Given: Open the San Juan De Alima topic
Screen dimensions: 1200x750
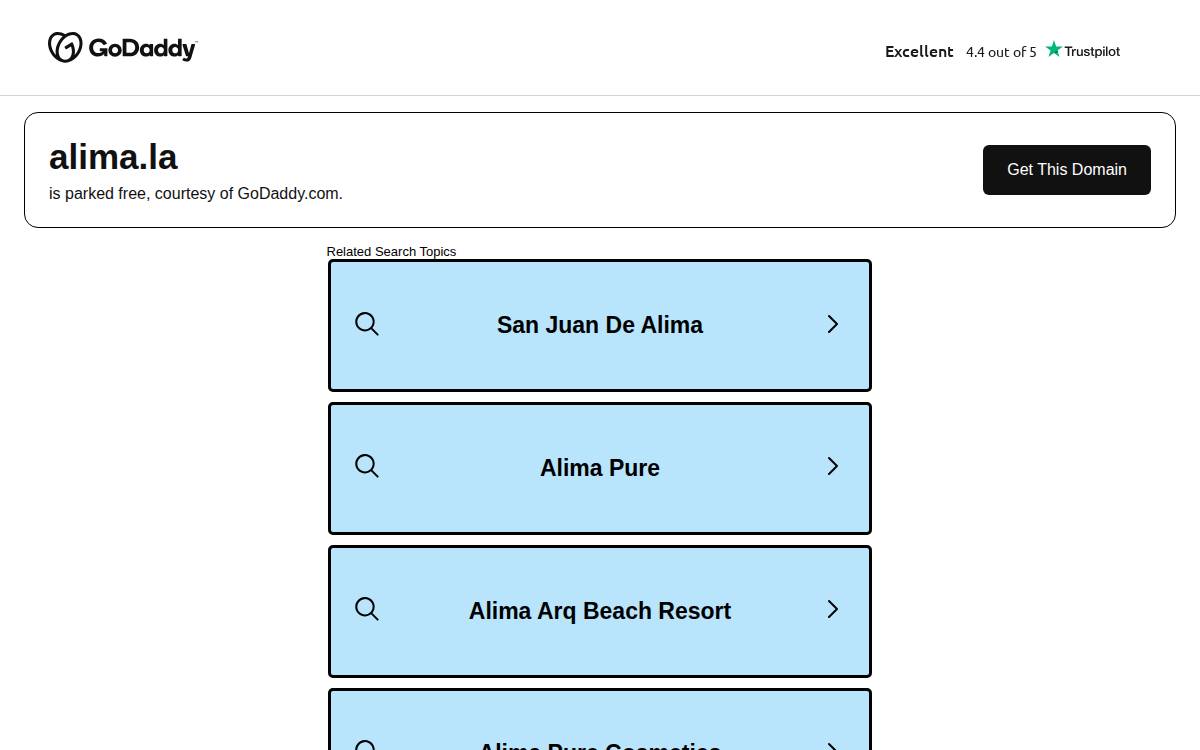Looking at the screenshot, I should point(600,325).
